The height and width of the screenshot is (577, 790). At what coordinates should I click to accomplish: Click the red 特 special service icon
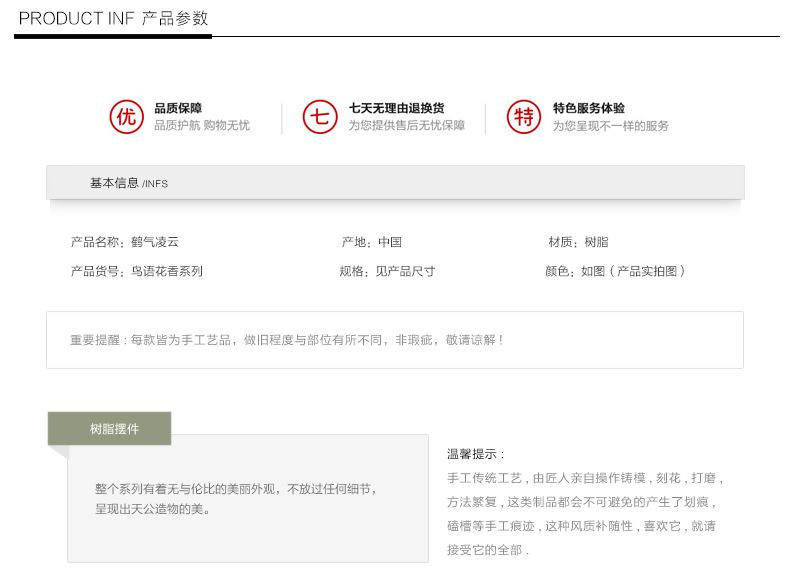click(x=523, y=117)
